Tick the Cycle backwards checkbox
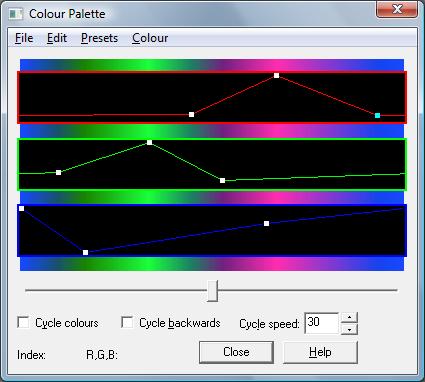The width and height of the screenshot is (425, 382). click(127, 322)
